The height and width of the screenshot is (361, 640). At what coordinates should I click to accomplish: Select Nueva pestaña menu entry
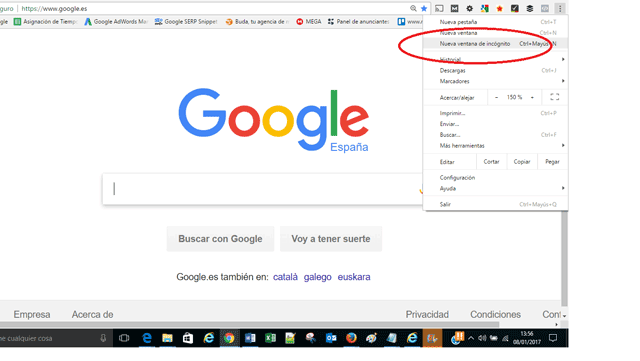pyautogui.click(x=496, y=22)
